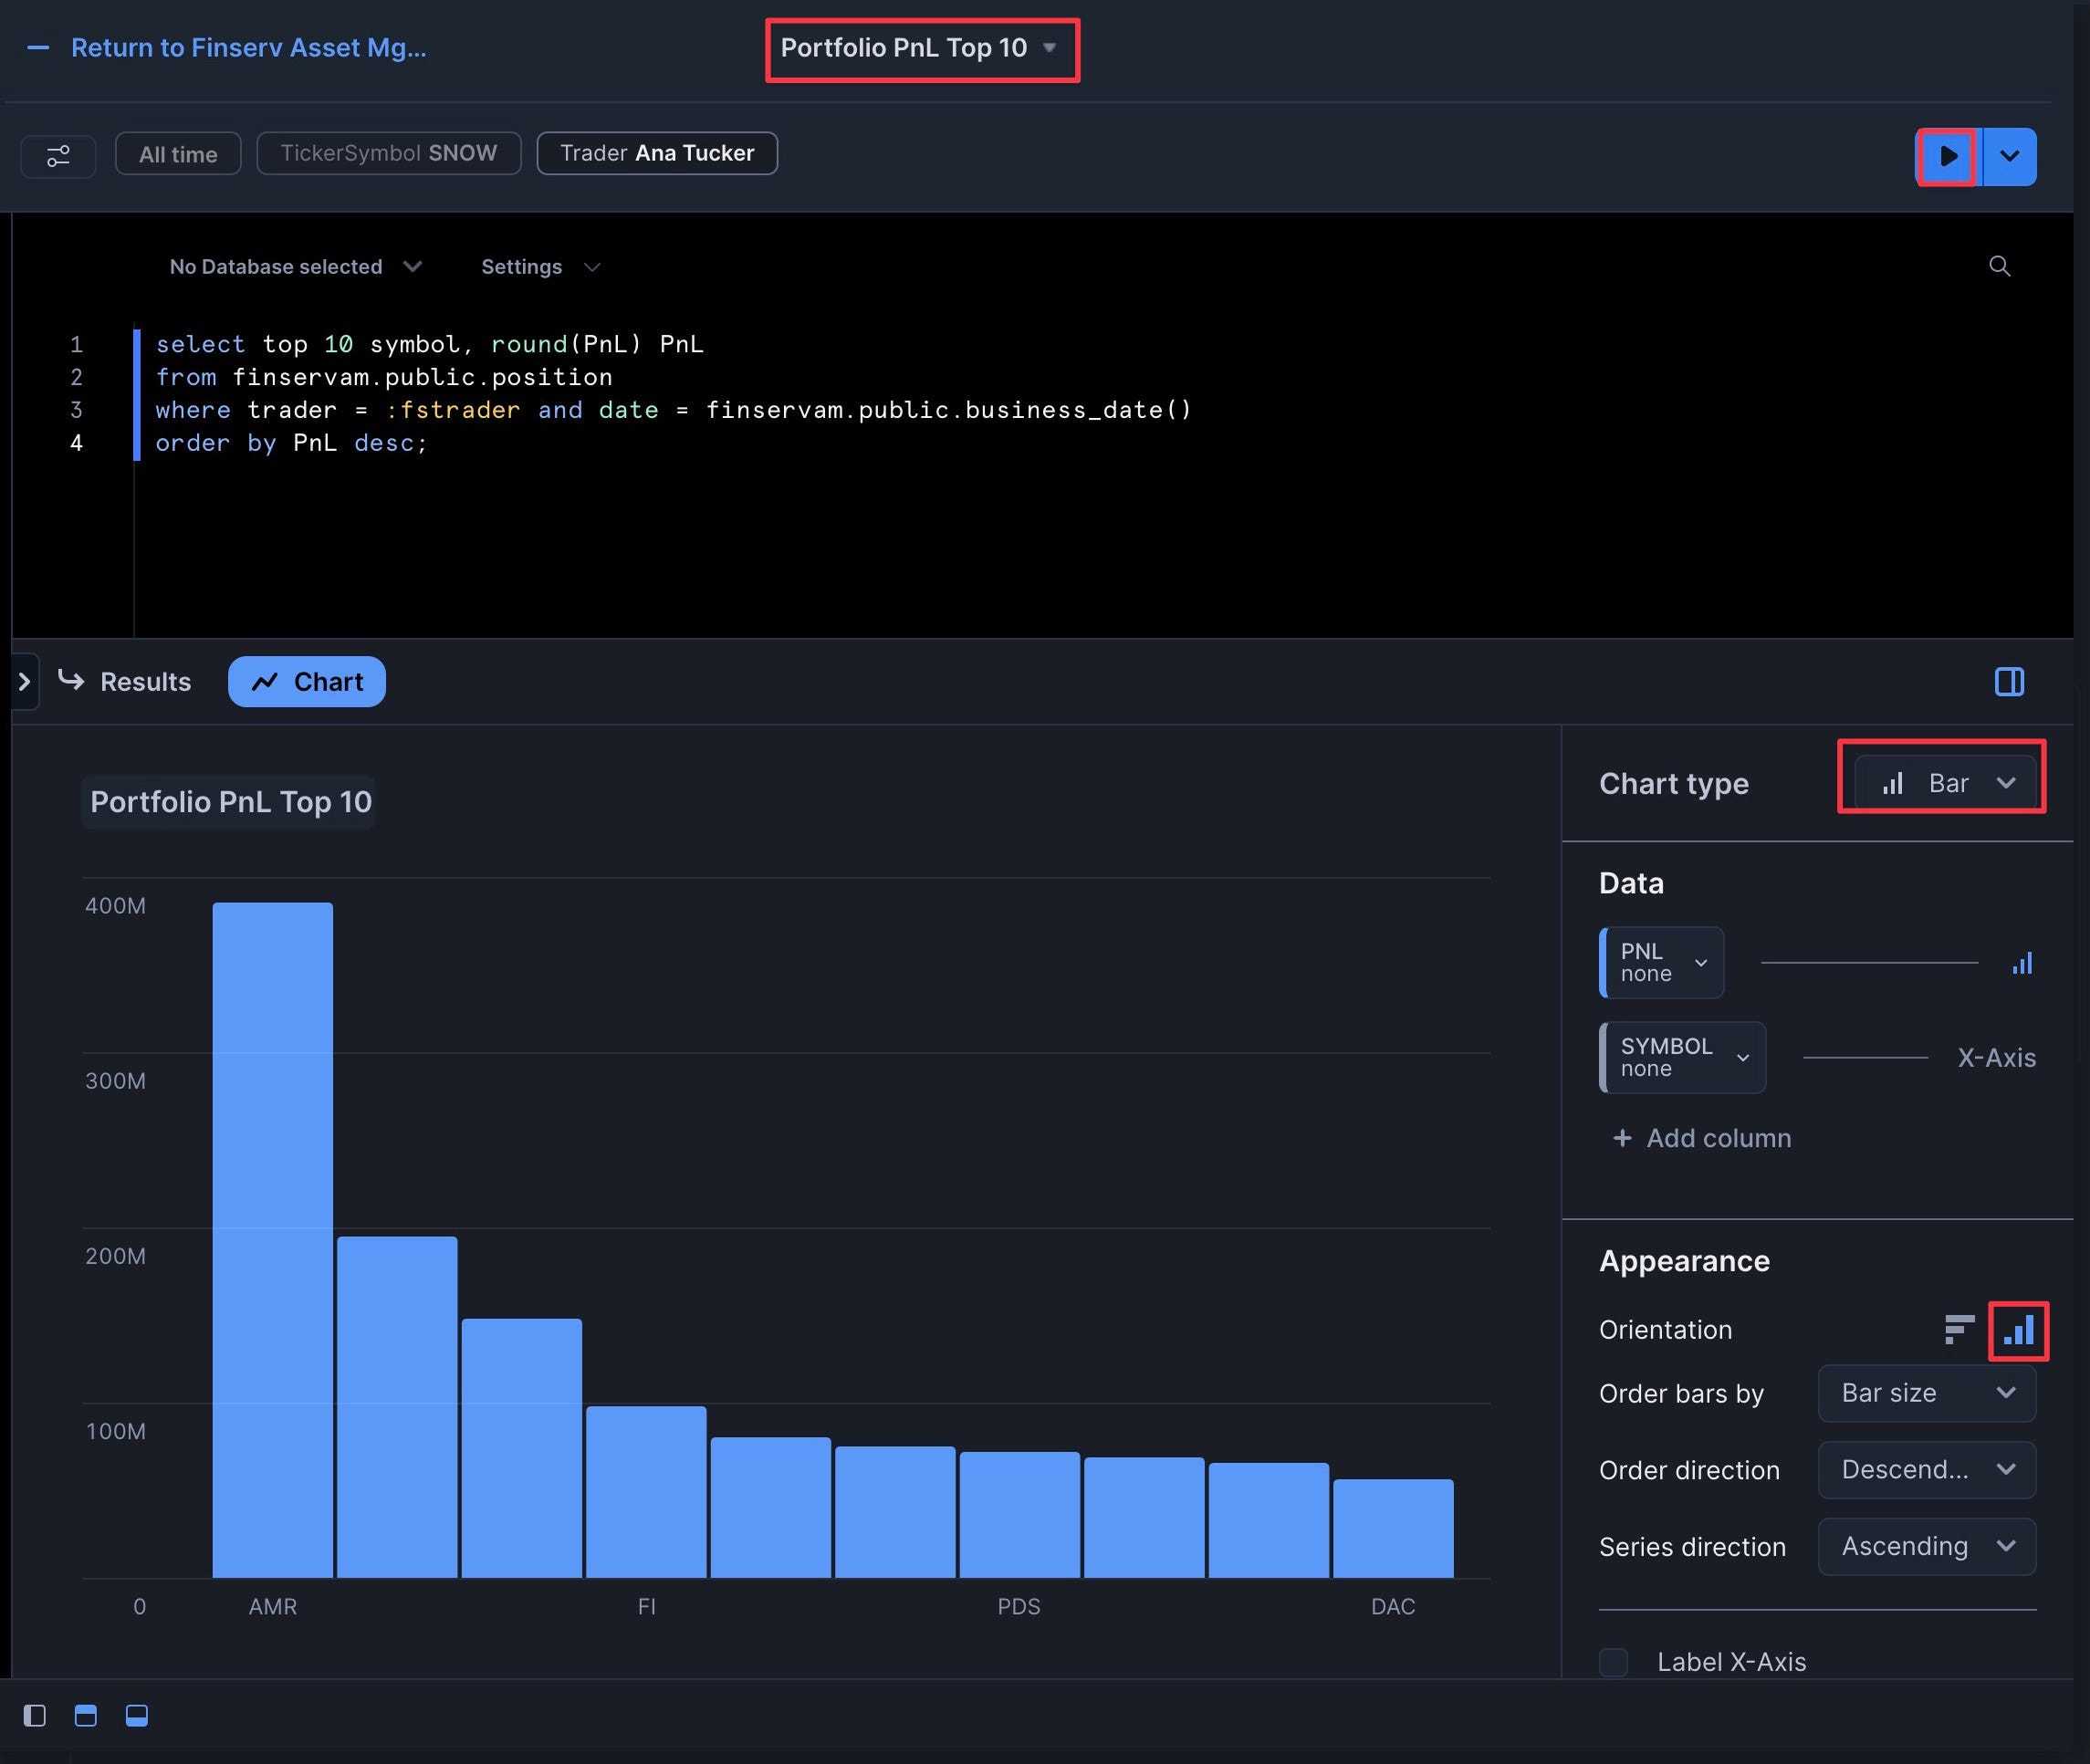2090x1764 pixels.
Task: Select vertical bar orientation
Action: (x=2018, y=1330)
